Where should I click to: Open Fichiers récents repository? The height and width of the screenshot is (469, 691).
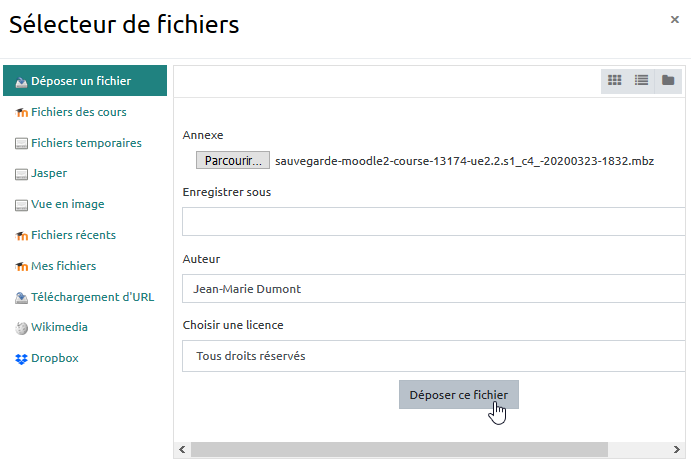(73, 235)
